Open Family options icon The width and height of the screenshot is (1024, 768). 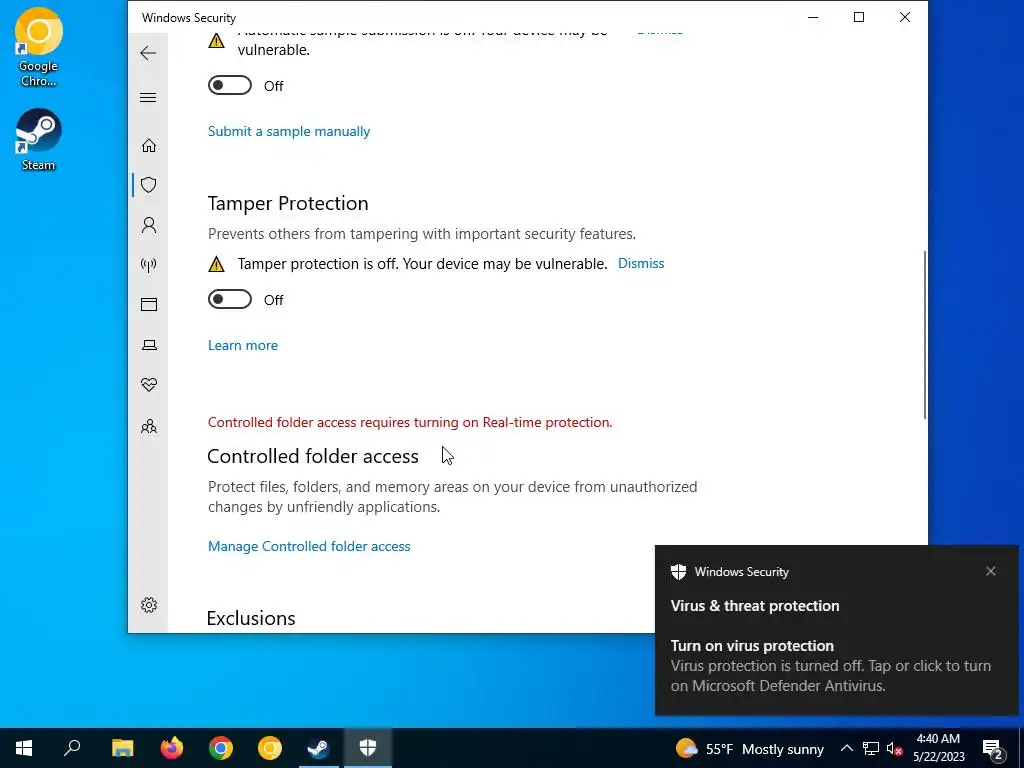point(149,426)
